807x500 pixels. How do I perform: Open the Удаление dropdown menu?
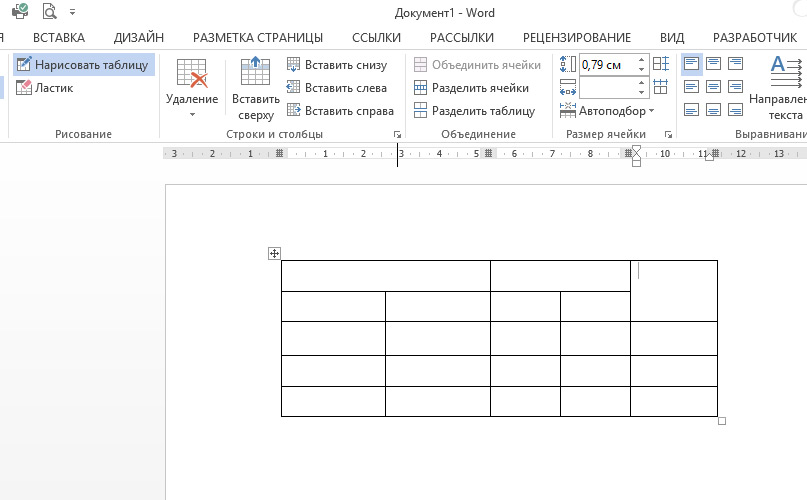point(192,89)
